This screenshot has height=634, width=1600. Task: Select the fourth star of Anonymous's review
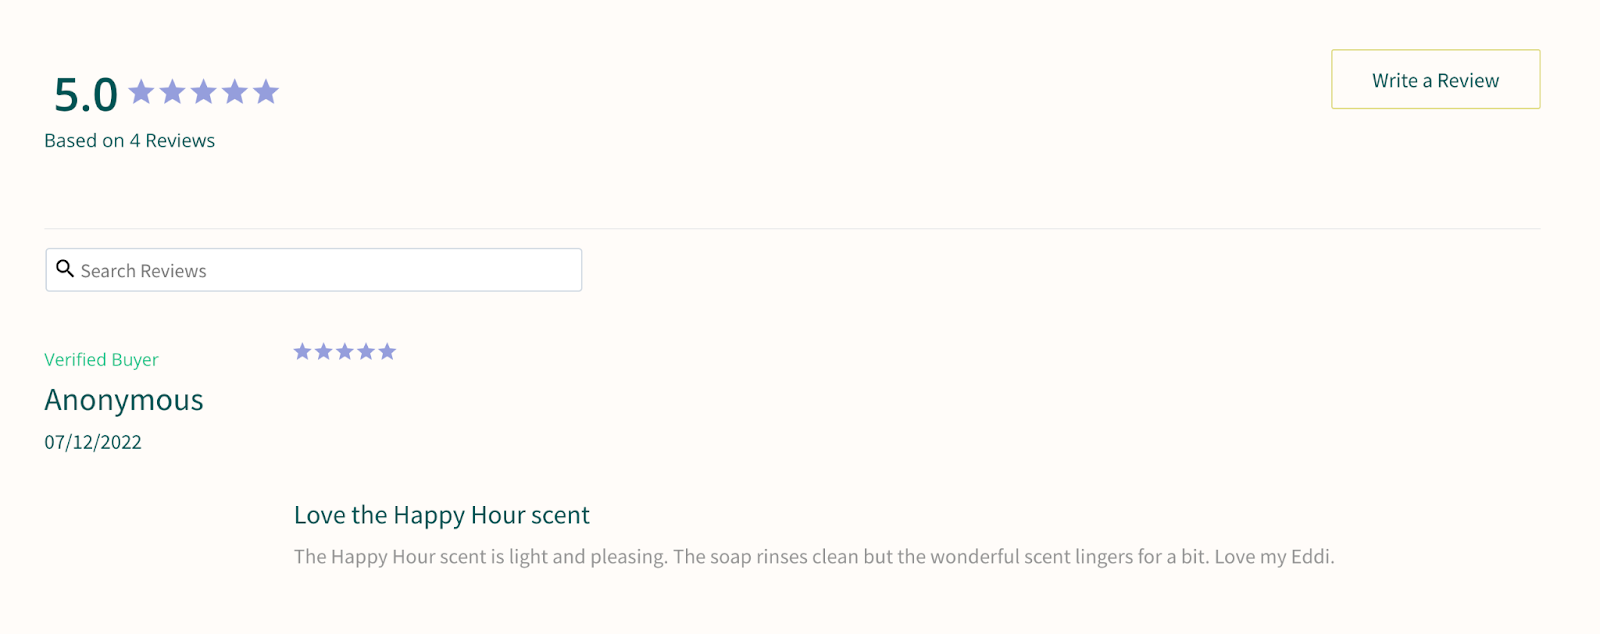pyautogui.click(x=366, y=351)
